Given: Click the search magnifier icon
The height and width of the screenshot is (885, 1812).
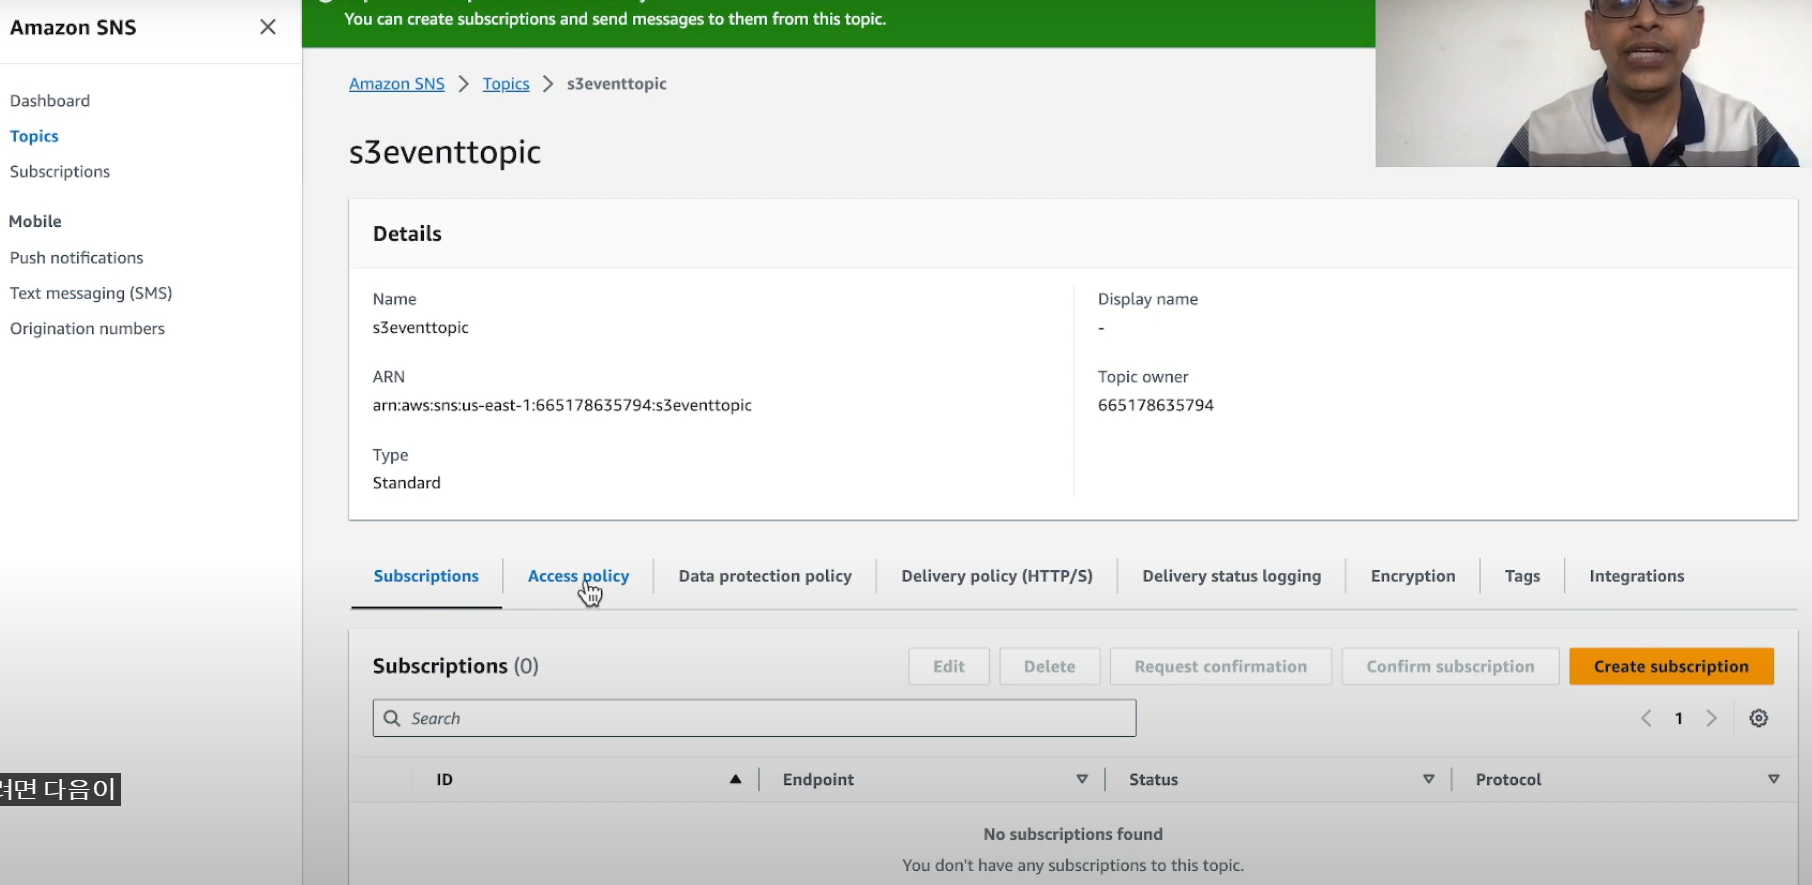Looking at the screenshot, I should click(392, 718).
